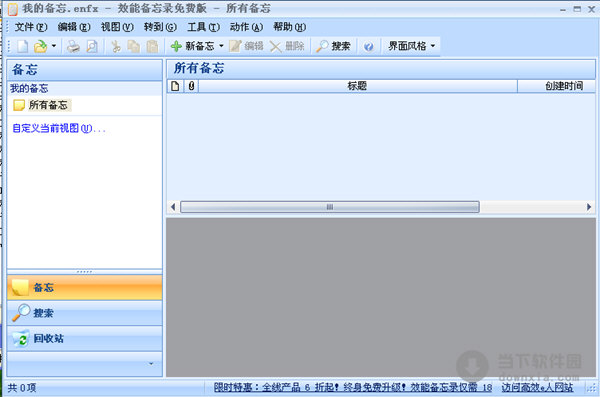Image resolution: width=600 pixels, height=397 pixels.
Task: Open the 限时特惠 promotion link
Action: (x=353, y=387)
